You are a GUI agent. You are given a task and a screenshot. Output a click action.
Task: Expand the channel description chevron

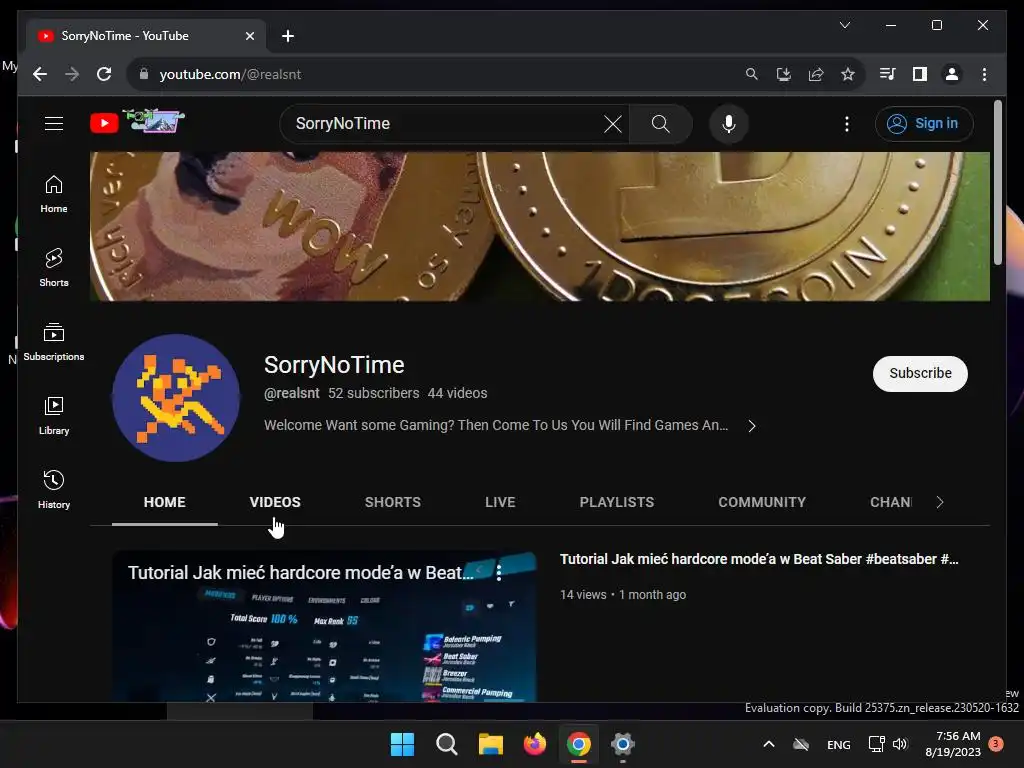pos(752,426)
